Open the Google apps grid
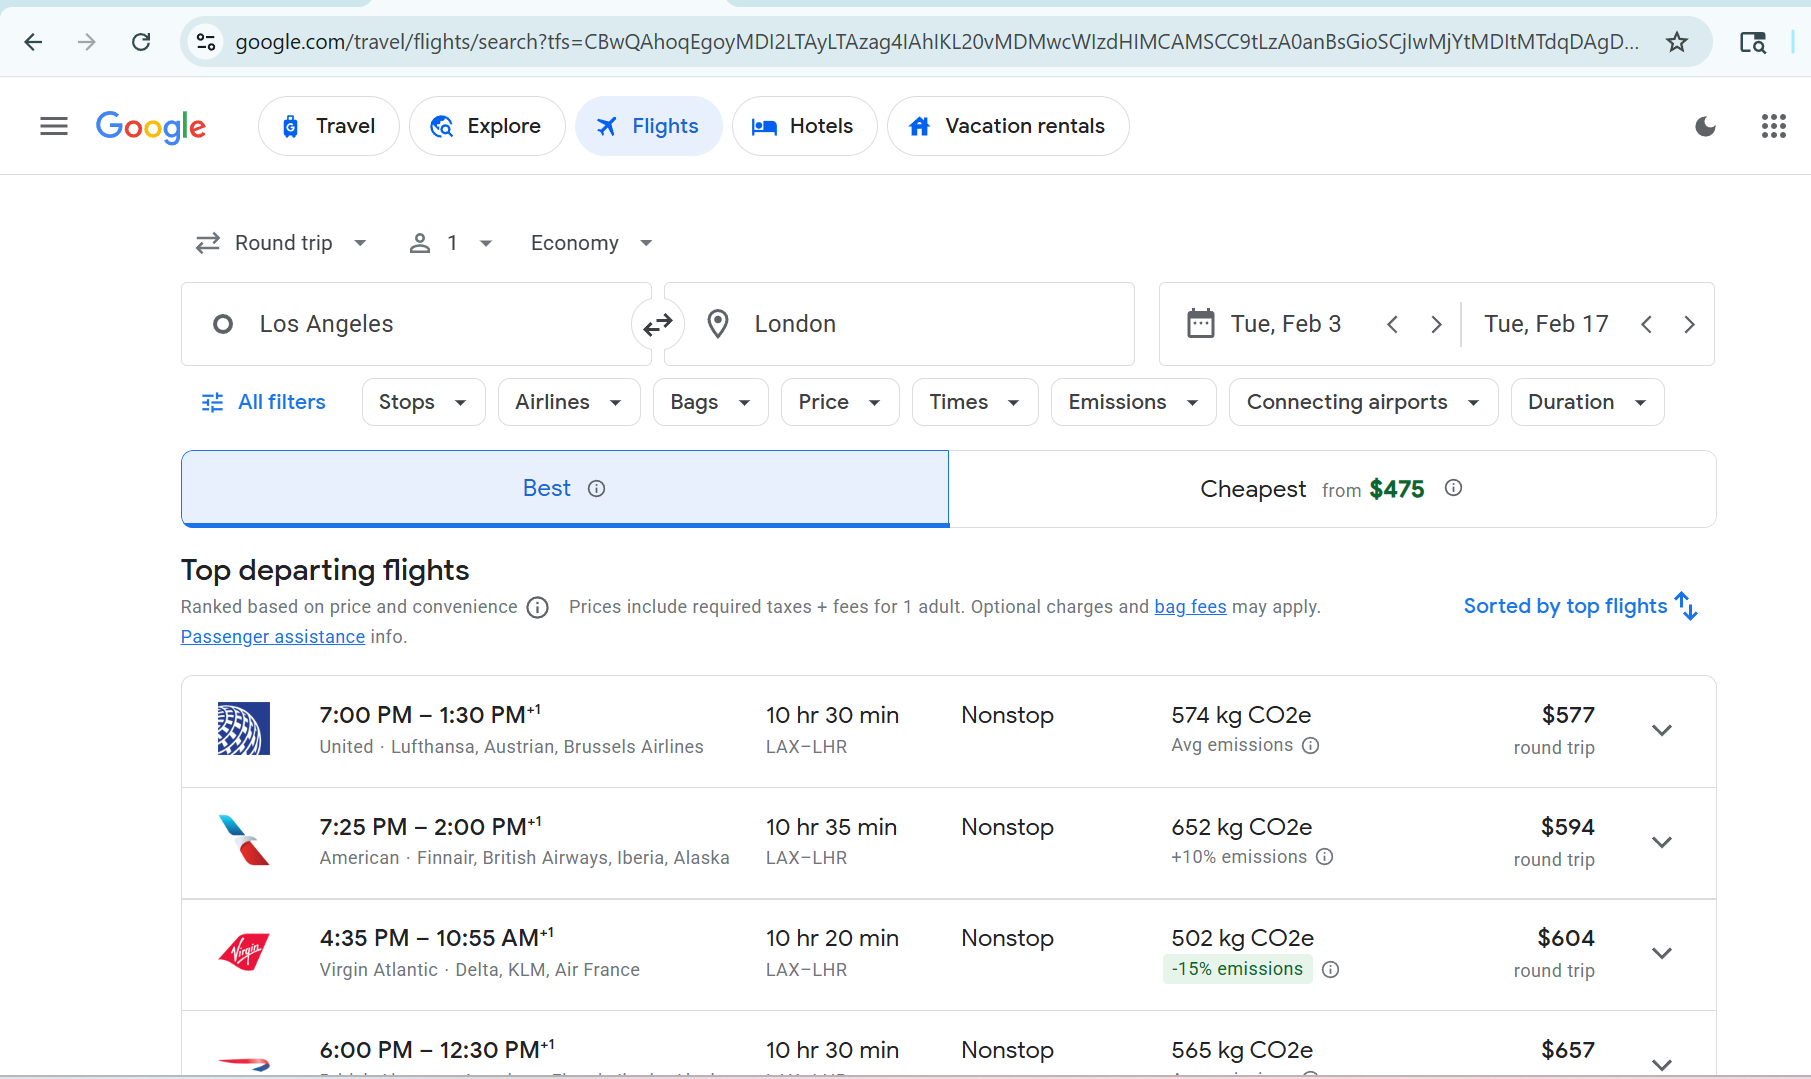The image size is (1811, 1079). pos(1773,126)
